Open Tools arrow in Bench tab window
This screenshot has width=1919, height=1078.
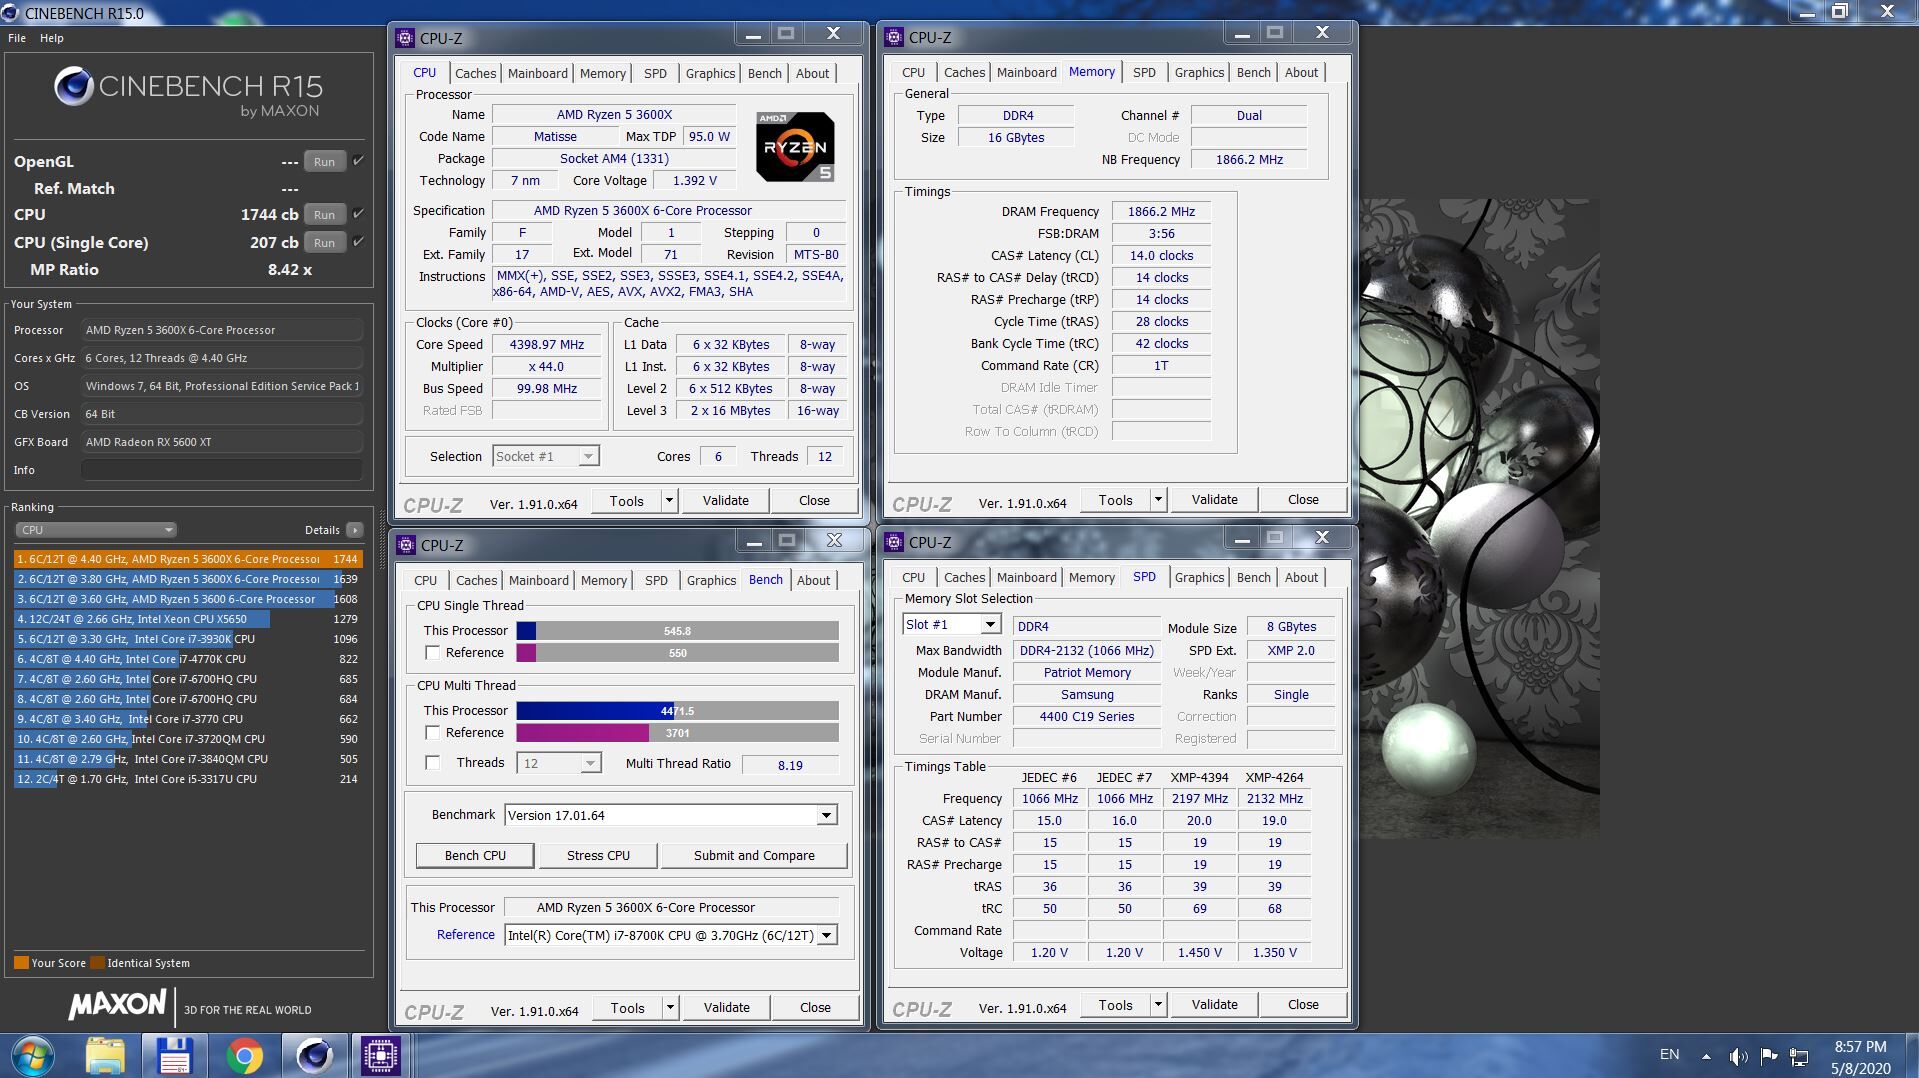pos(670,1008)
